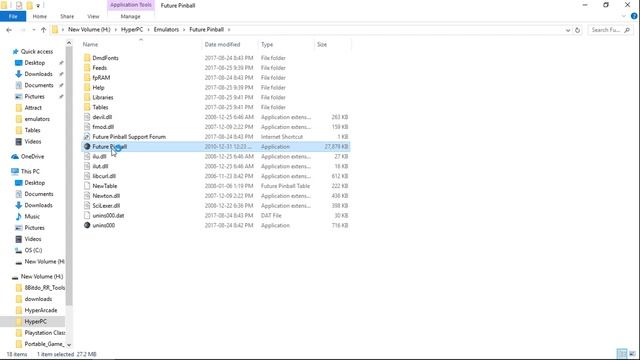This screenshot has width=640, height=360.
Task: Open OneDrive in navigation pane
Action: pos(32,156)
